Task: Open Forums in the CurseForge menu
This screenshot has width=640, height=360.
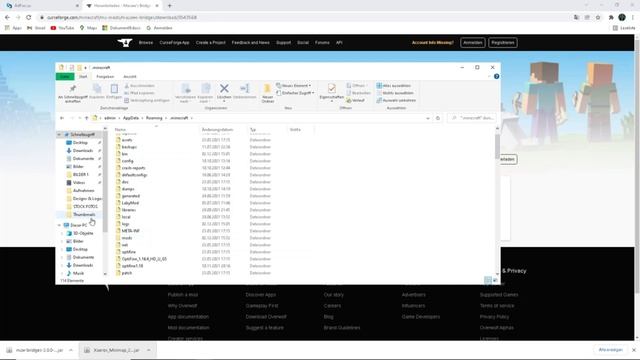Action: click(322, 42)
